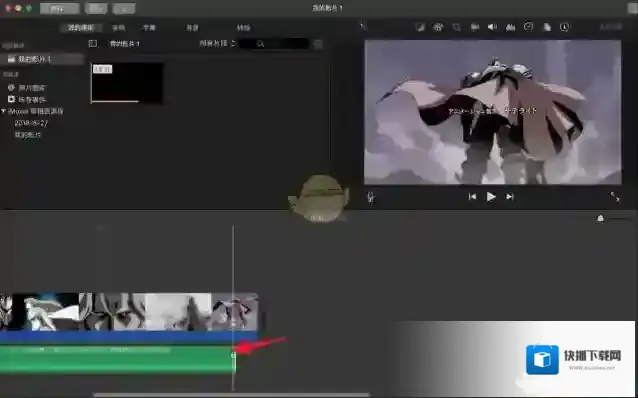This screenshot has height=398, width=638.
Task: Open the 所有片段 clip filter dropdown
Action: (217, 43)
